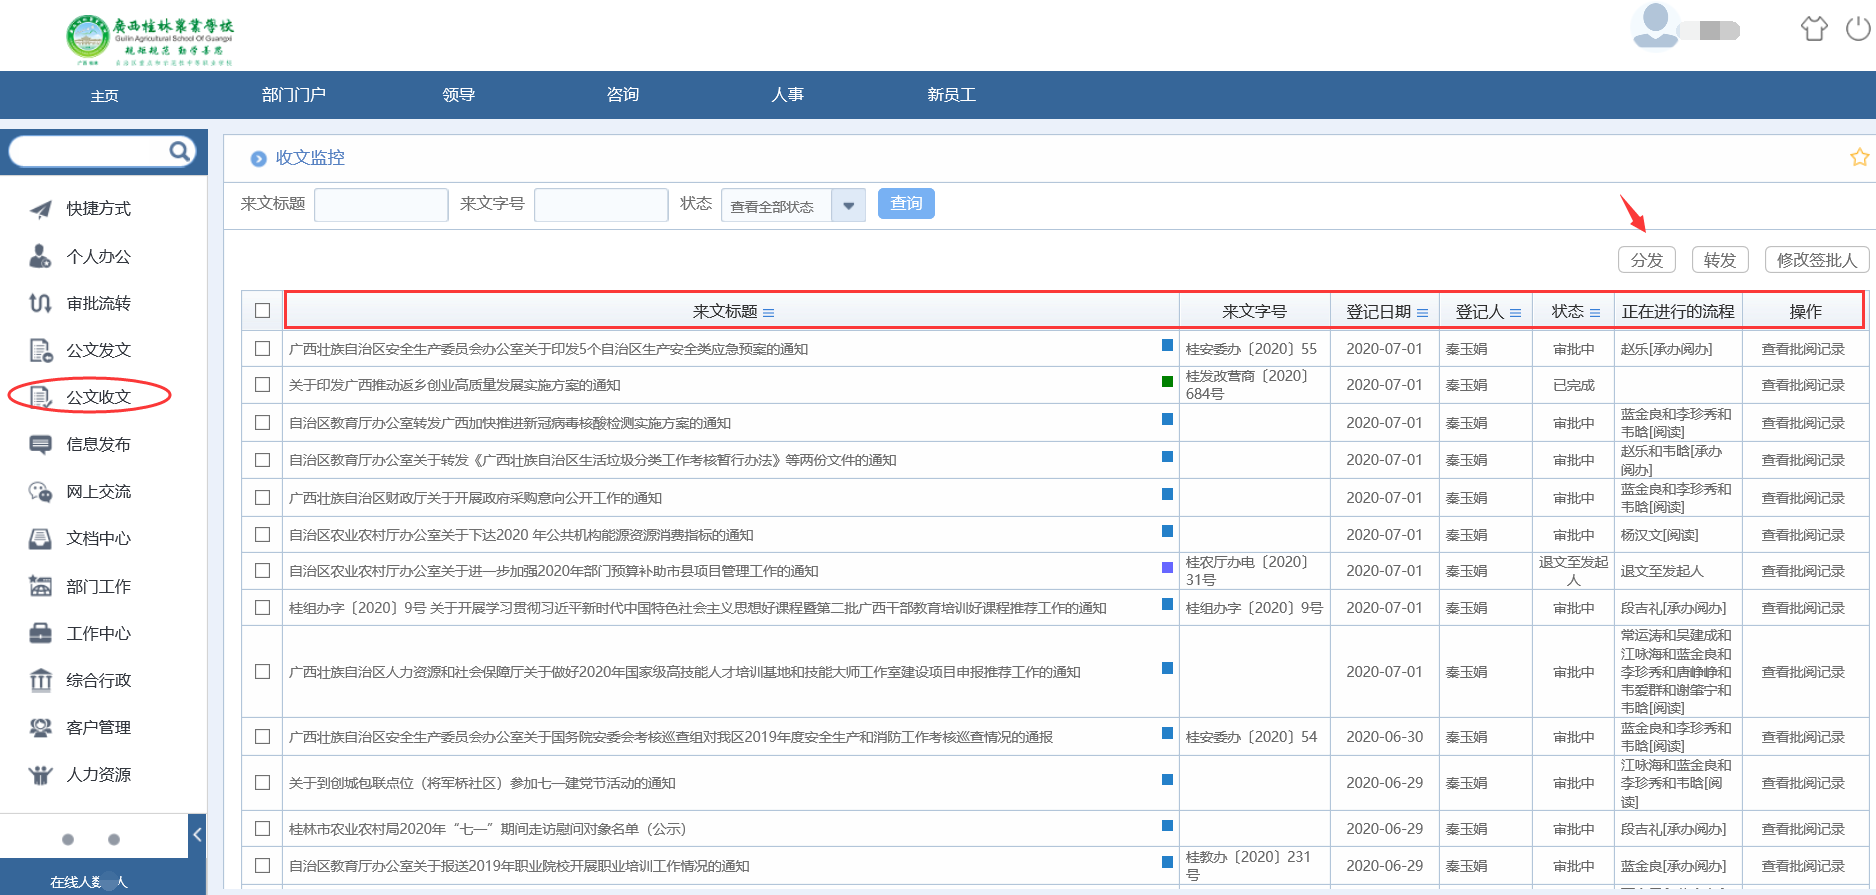
Task: Click the 信息发布 message icon
Action: click(x=40, y=444)
